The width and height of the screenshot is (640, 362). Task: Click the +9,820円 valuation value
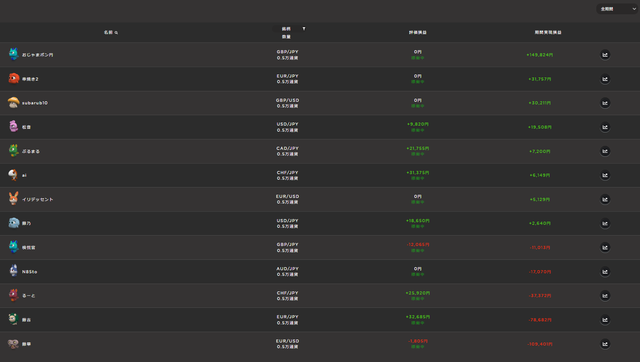coord(418,124)
